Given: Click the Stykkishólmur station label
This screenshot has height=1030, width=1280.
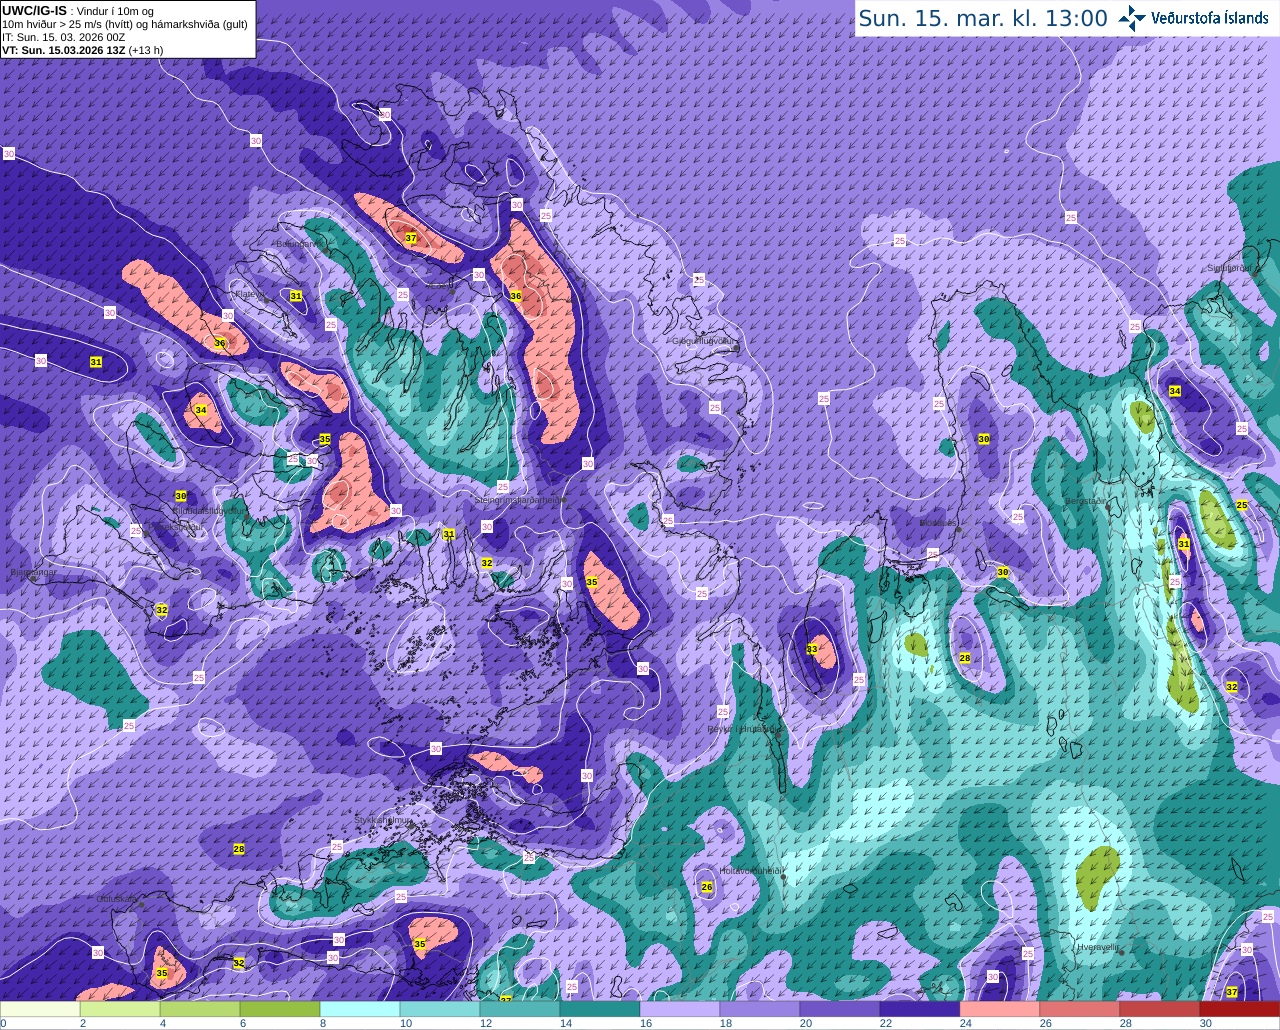Looking at the screenshot, I should tap(383, 820).
